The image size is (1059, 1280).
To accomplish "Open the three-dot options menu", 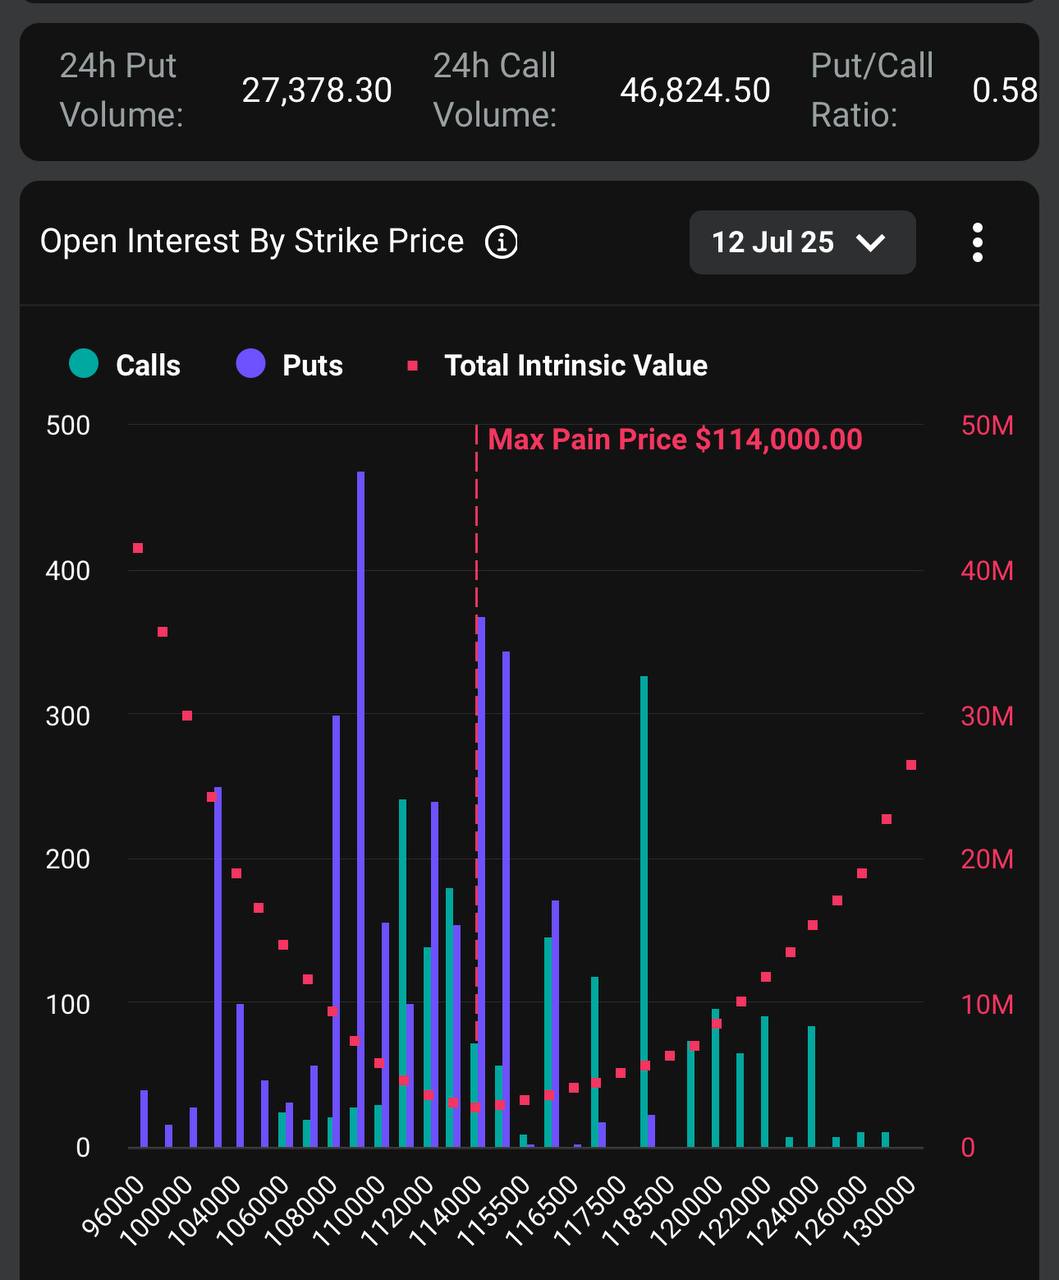I will coord(977,242).
